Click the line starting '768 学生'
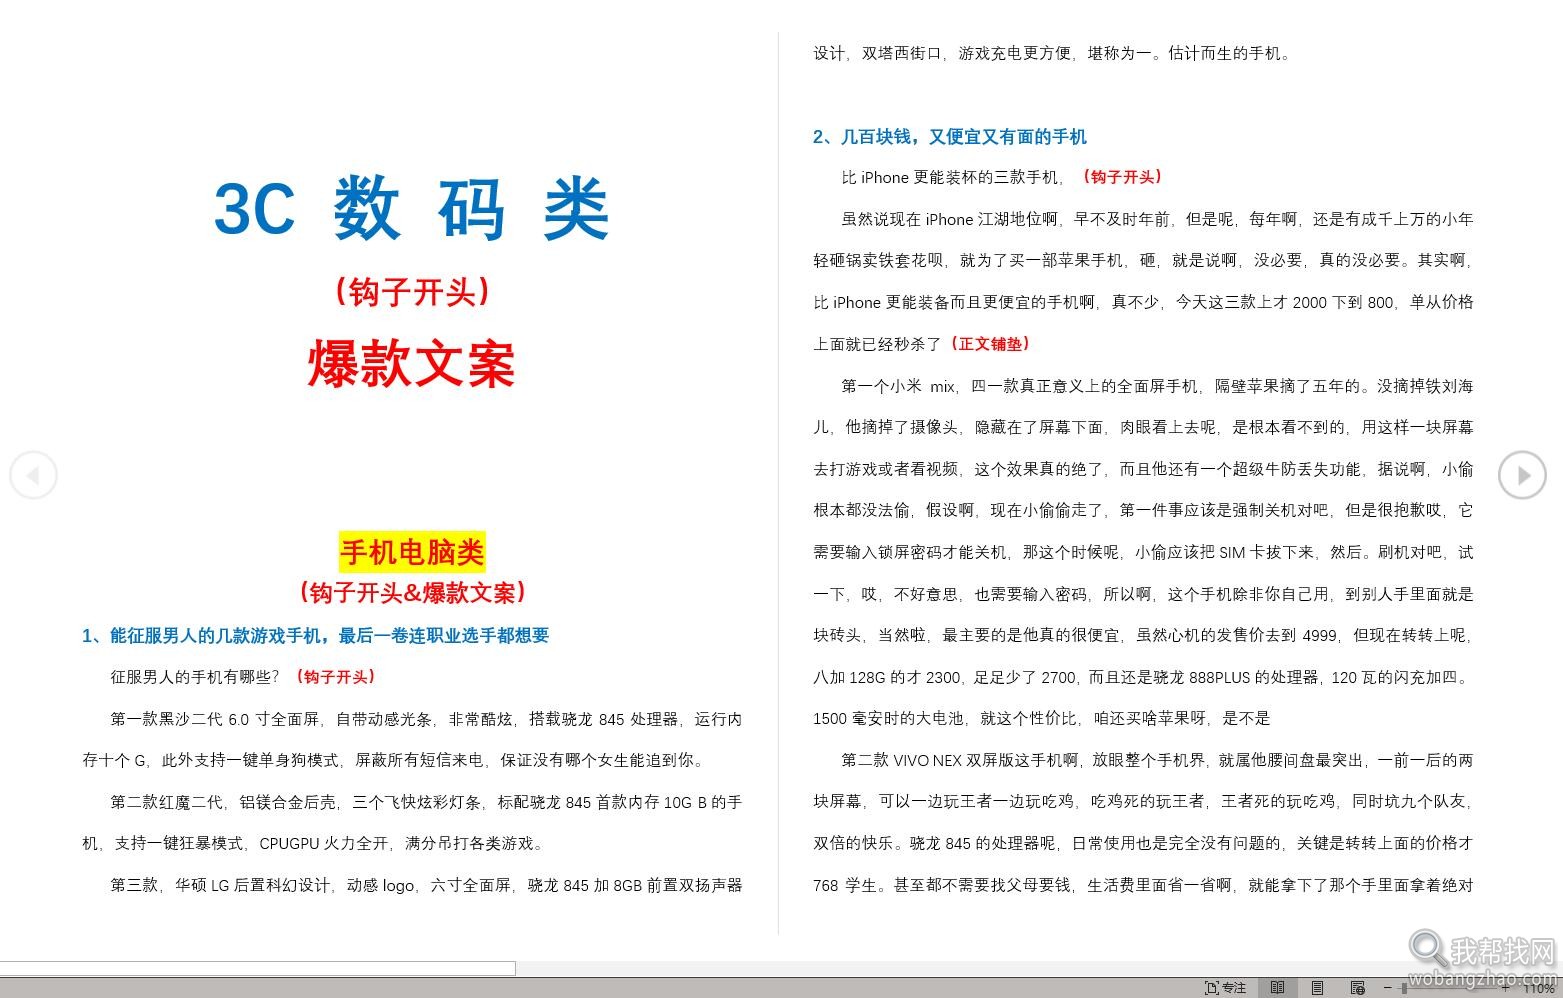 click(1143, 885)
